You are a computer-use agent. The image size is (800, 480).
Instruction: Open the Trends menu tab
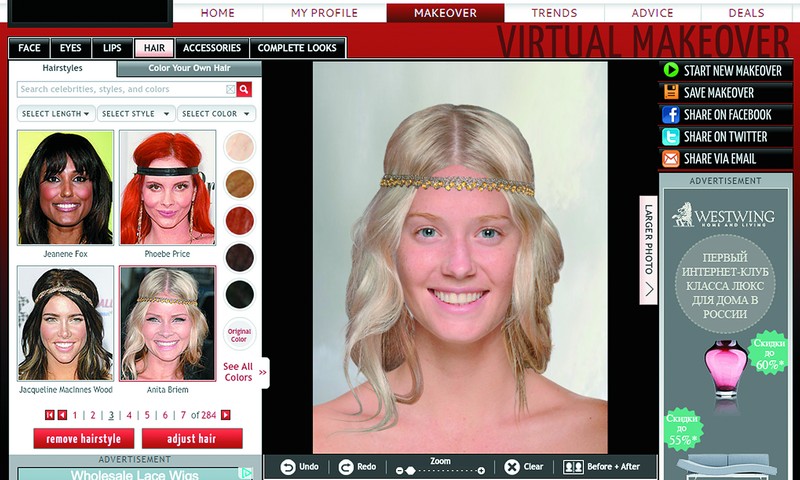click(x=554, y=13)
